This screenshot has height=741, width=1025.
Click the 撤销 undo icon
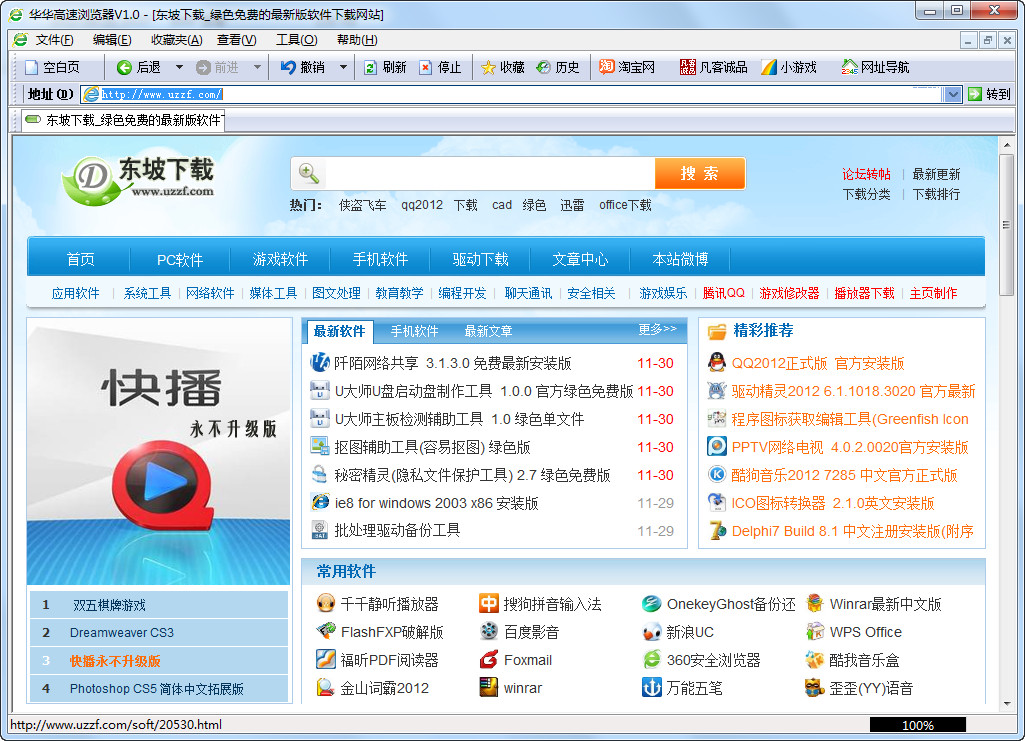click(x=288, y=67)
